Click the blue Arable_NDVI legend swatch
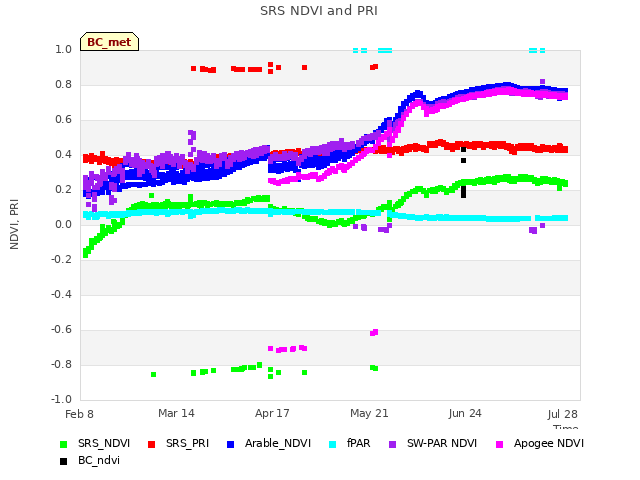This screenshot has width=640, height=480. tap(231, 444)
